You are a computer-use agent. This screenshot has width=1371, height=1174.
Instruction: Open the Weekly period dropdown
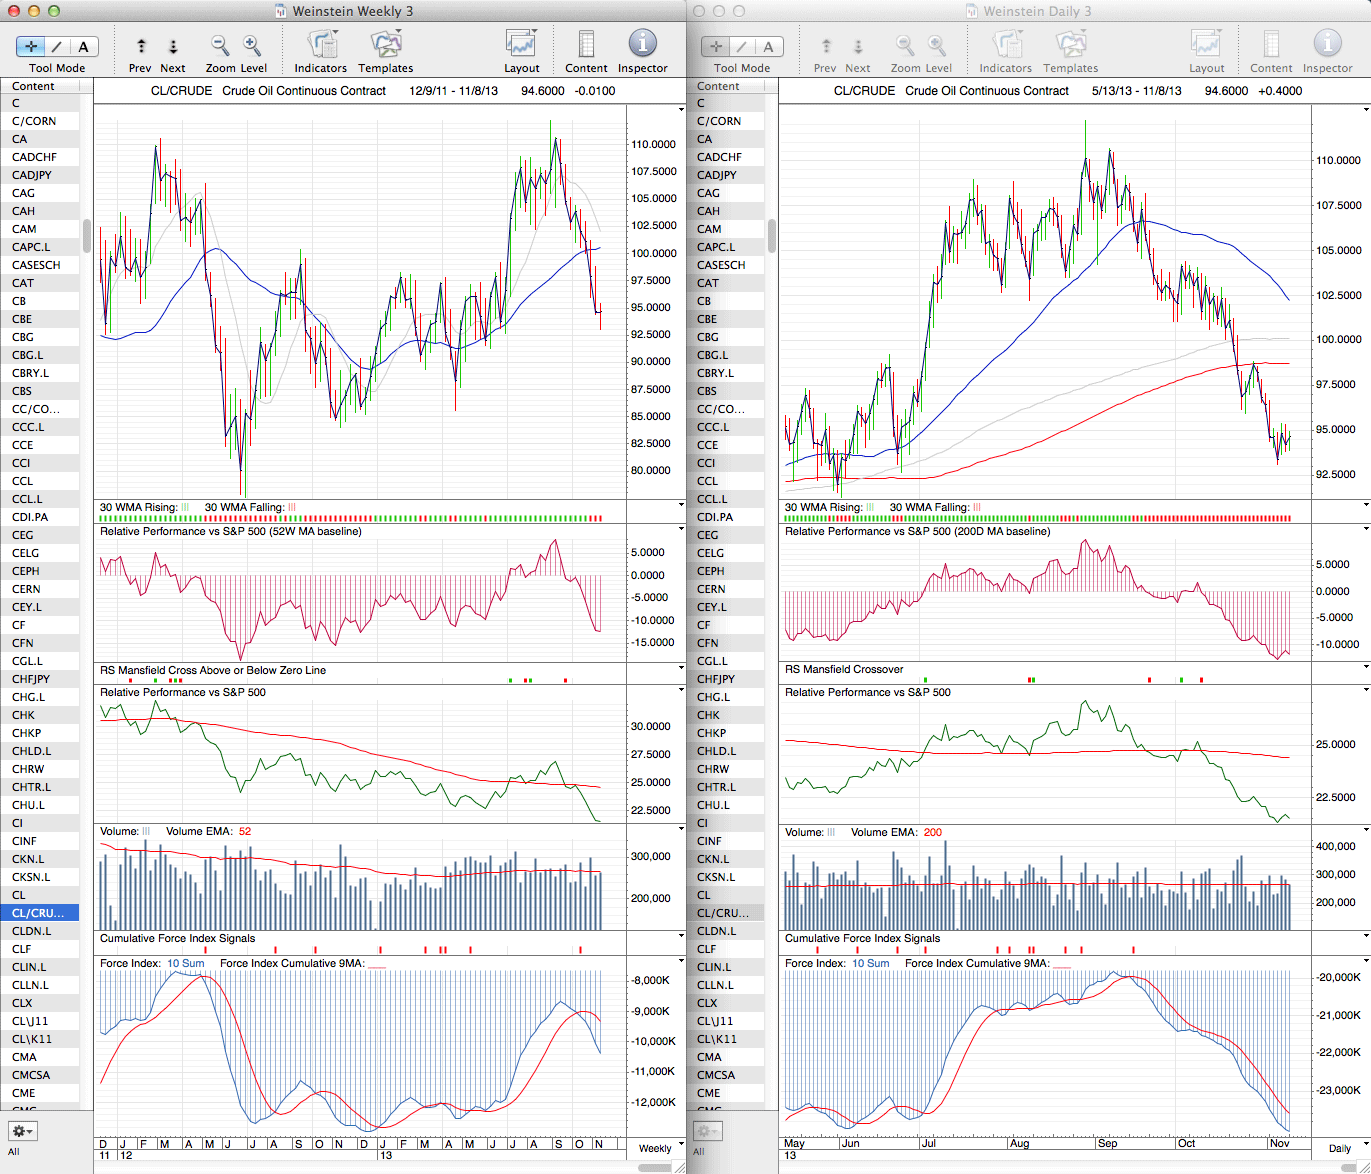pos(660,1148)
